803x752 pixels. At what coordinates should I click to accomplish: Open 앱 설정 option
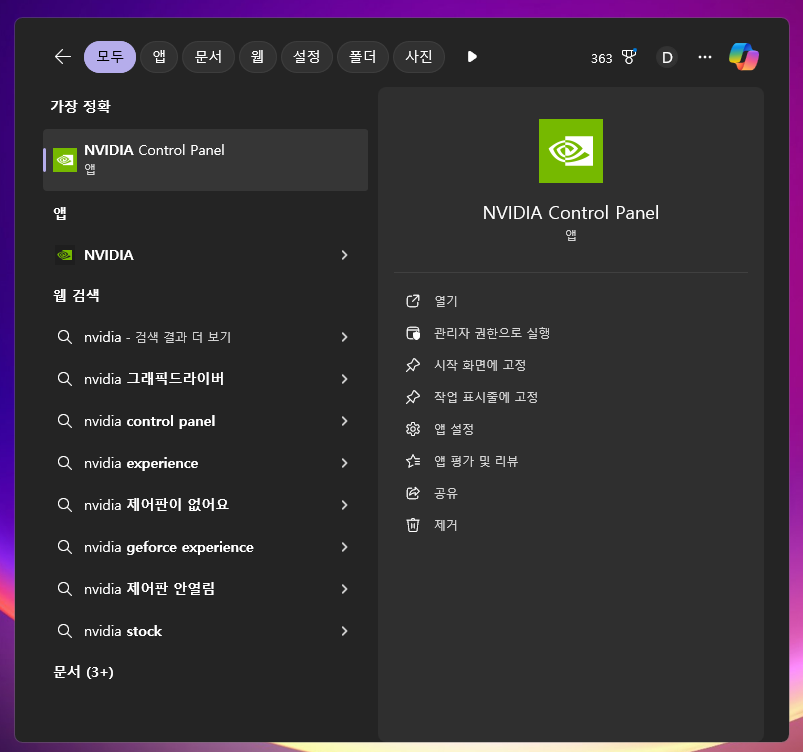pyautogui.click(x=454, y=429)
